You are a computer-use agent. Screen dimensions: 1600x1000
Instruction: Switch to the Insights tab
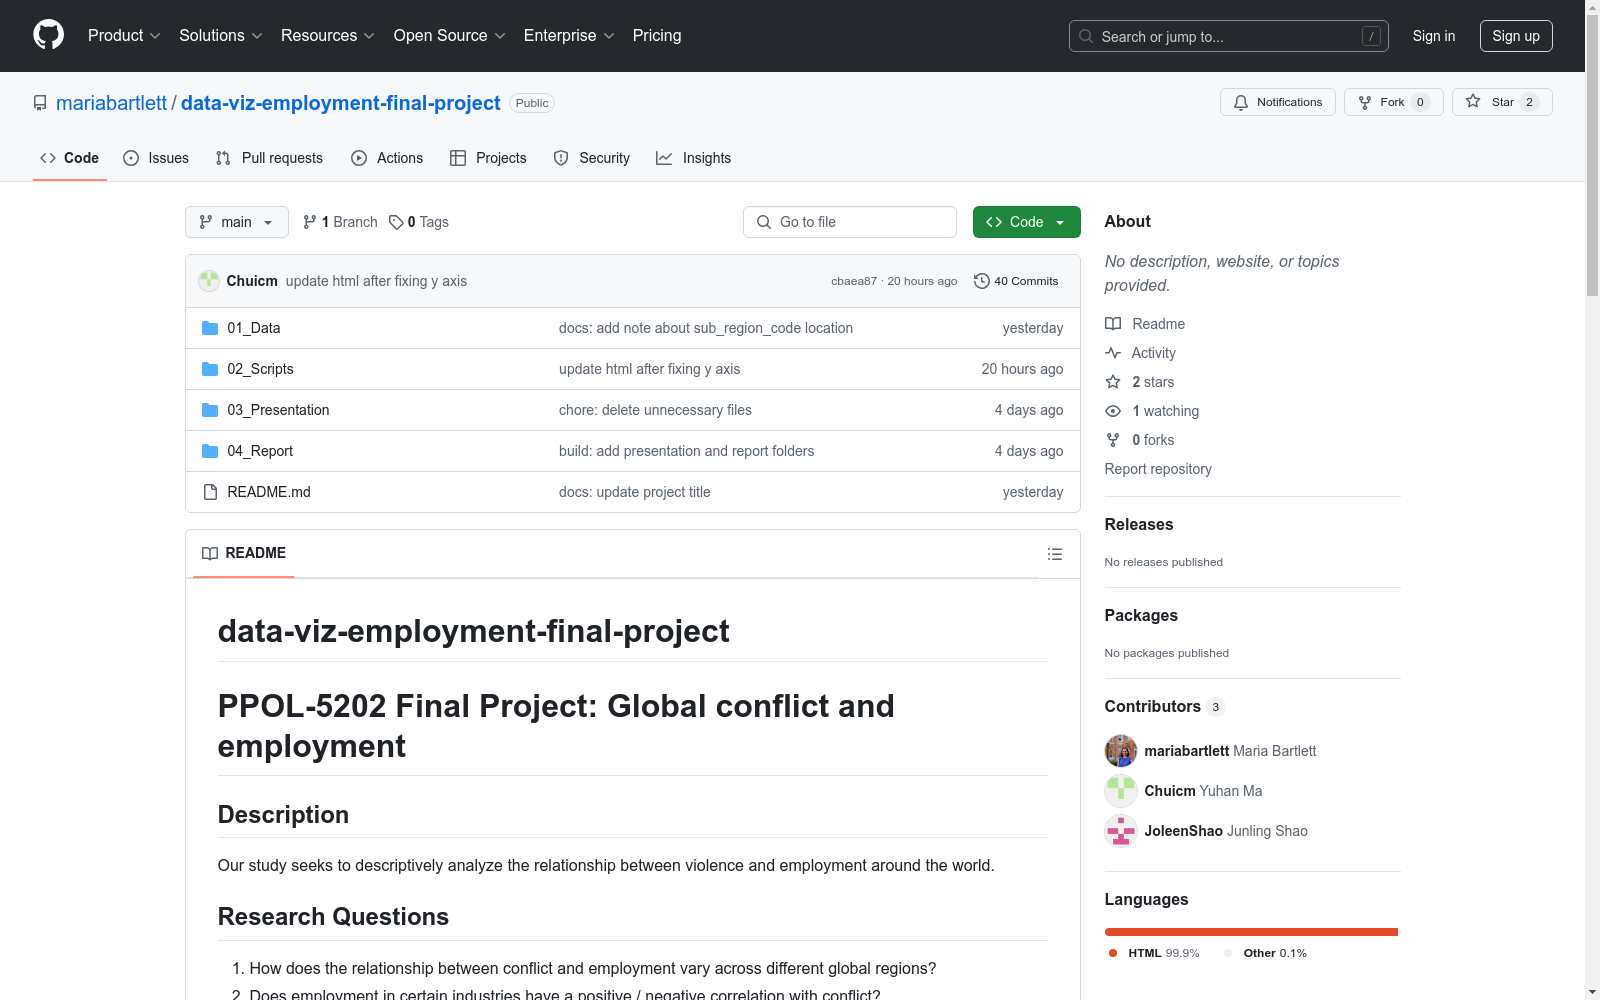(694, 158)
